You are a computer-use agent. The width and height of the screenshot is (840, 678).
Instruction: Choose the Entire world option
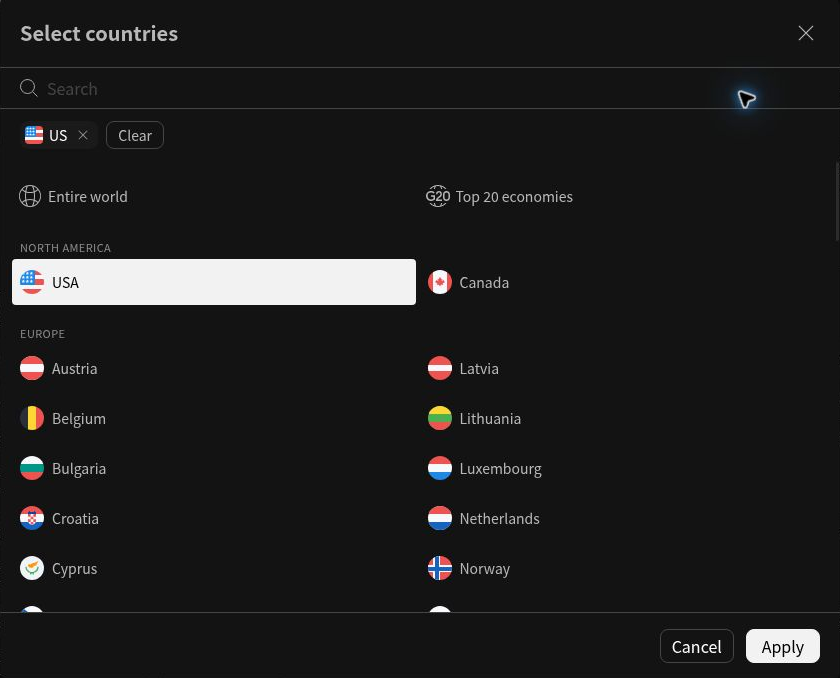coord(214,197)
